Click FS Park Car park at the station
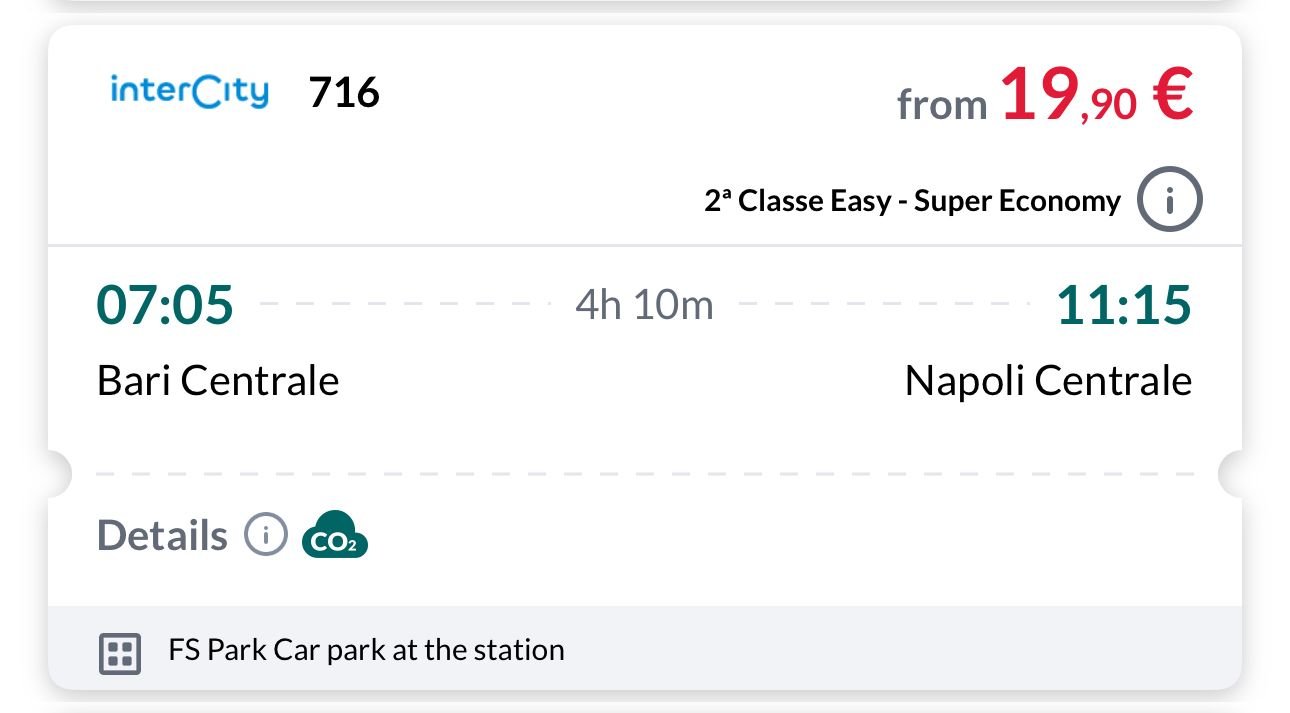 pos(366,650)
